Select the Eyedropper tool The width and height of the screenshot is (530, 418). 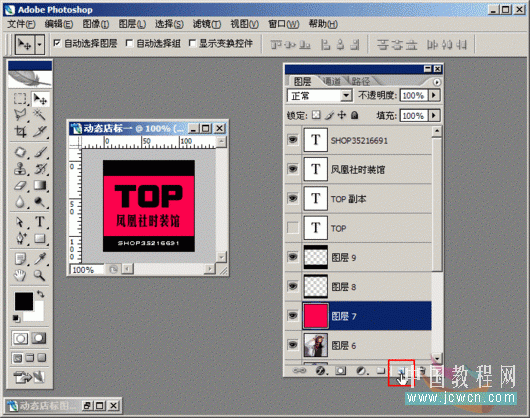(x=40, y=259)
